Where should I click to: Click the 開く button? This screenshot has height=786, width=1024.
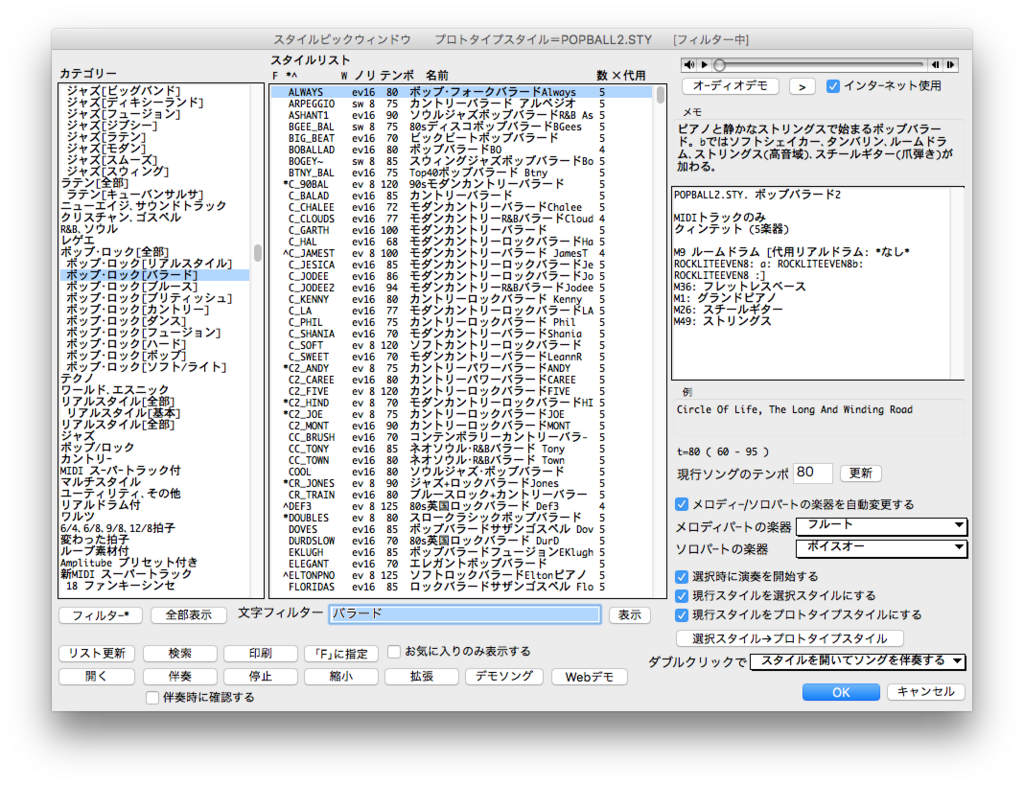click(x=97, y=677)
